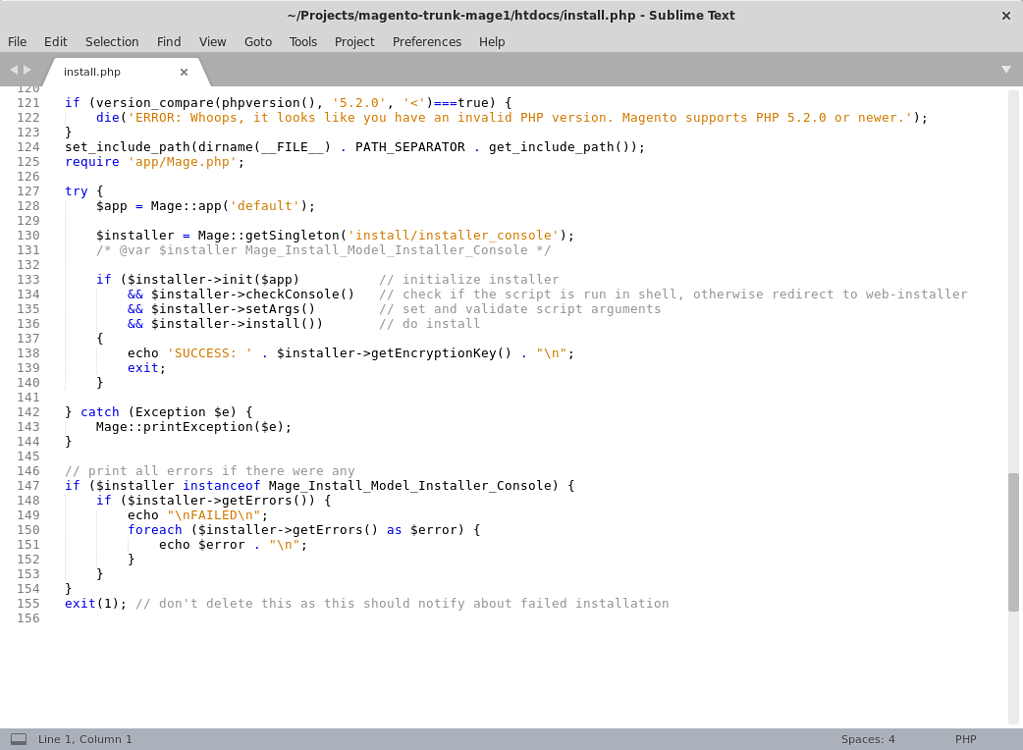Click the vertical scrollbar thumb
Image resolution: width=1023 pixels, height=750 pixels.
pos(1013,540)
